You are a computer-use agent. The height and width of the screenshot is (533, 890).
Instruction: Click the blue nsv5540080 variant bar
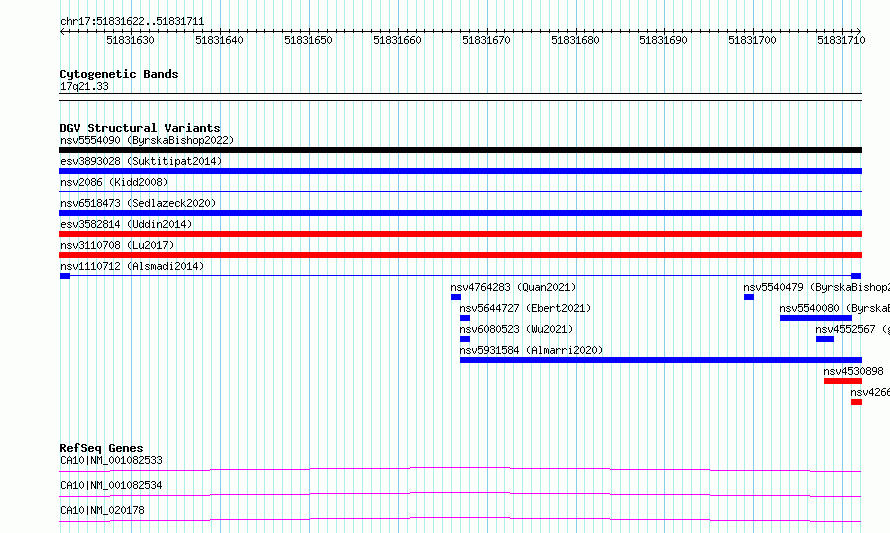click(816, 318)
